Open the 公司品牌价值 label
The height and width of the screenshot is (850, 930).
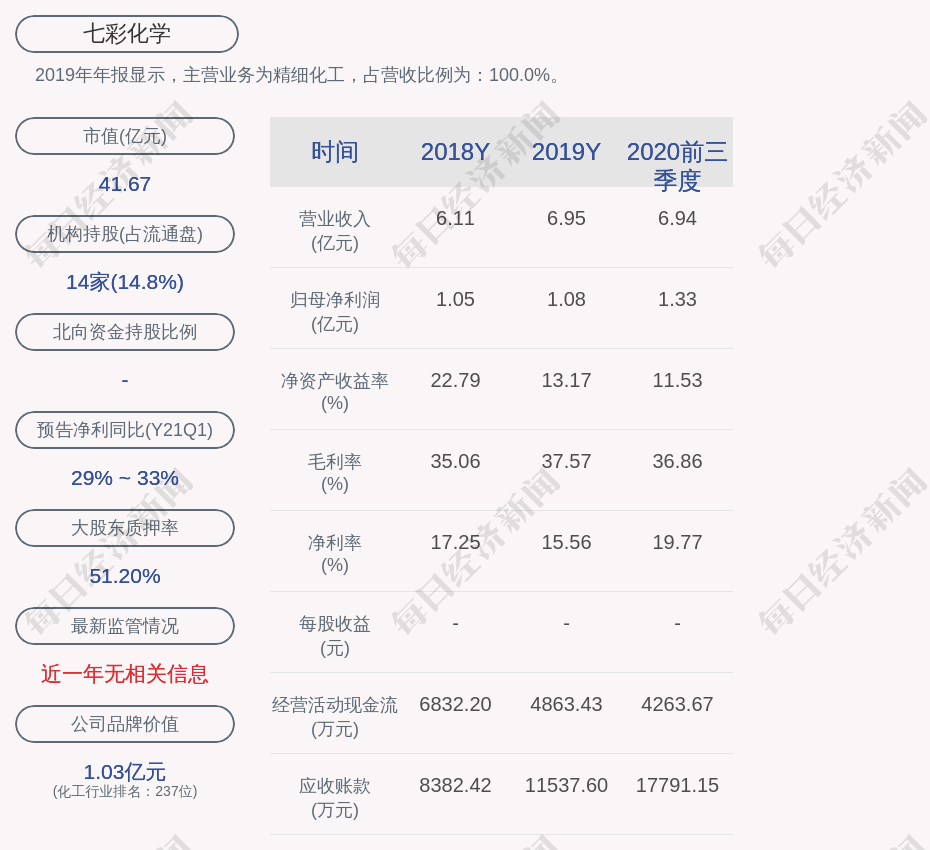point(125,724)
